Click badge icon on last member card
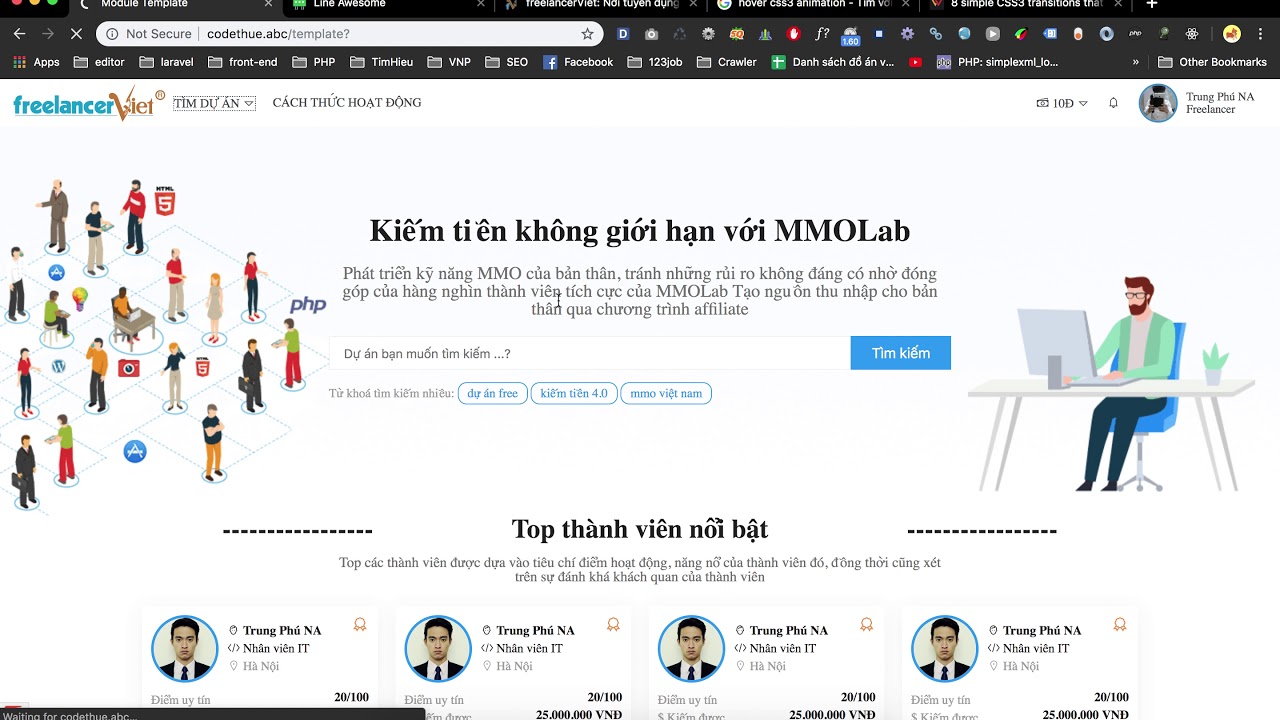This screenshot has height=720, width=1280. pos(1120,625)
